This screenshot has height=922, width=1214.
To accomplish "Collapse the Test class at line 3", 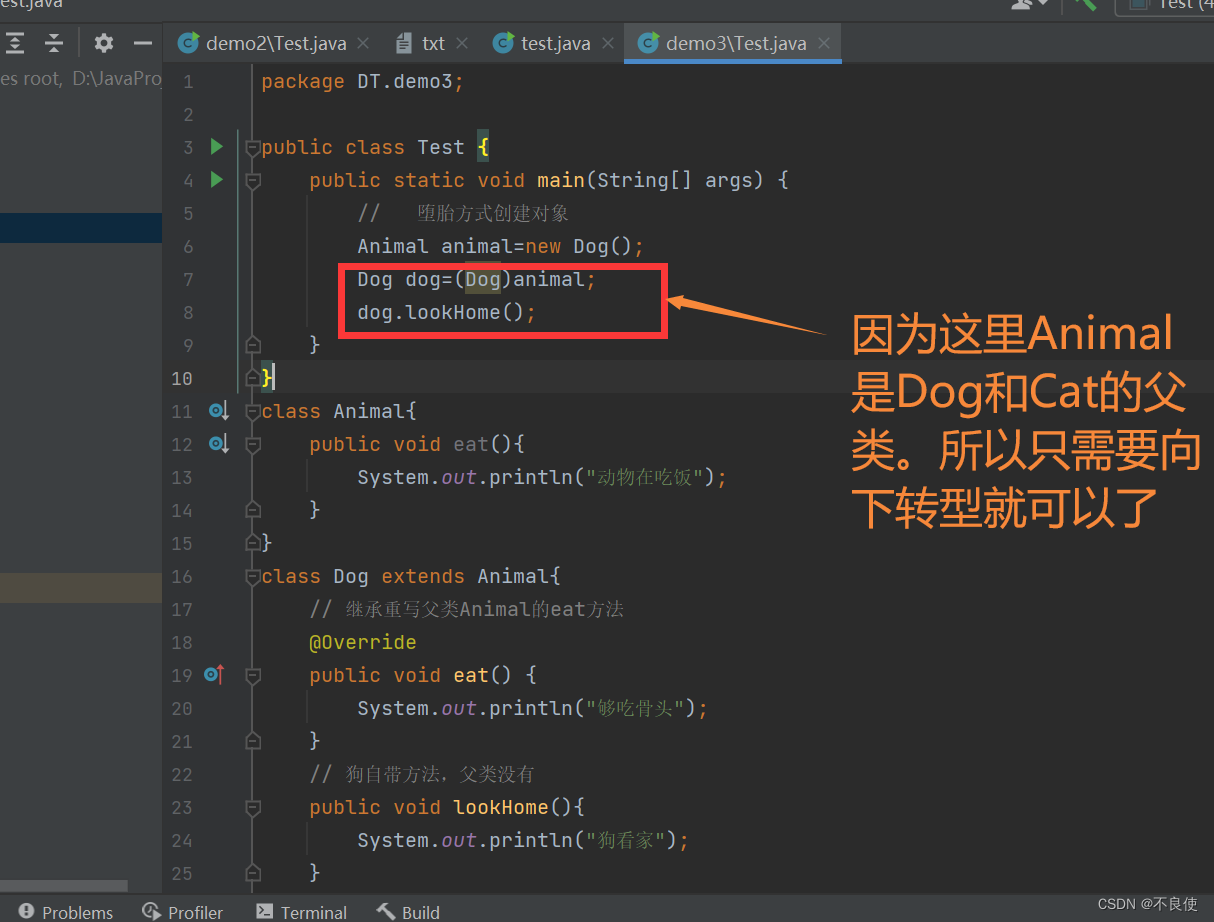I will pos(253,148).
